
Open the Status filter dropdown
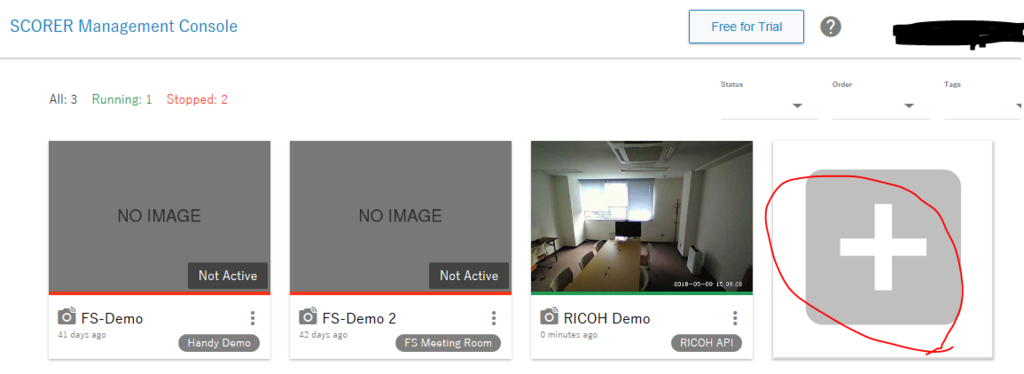[769, 106]
